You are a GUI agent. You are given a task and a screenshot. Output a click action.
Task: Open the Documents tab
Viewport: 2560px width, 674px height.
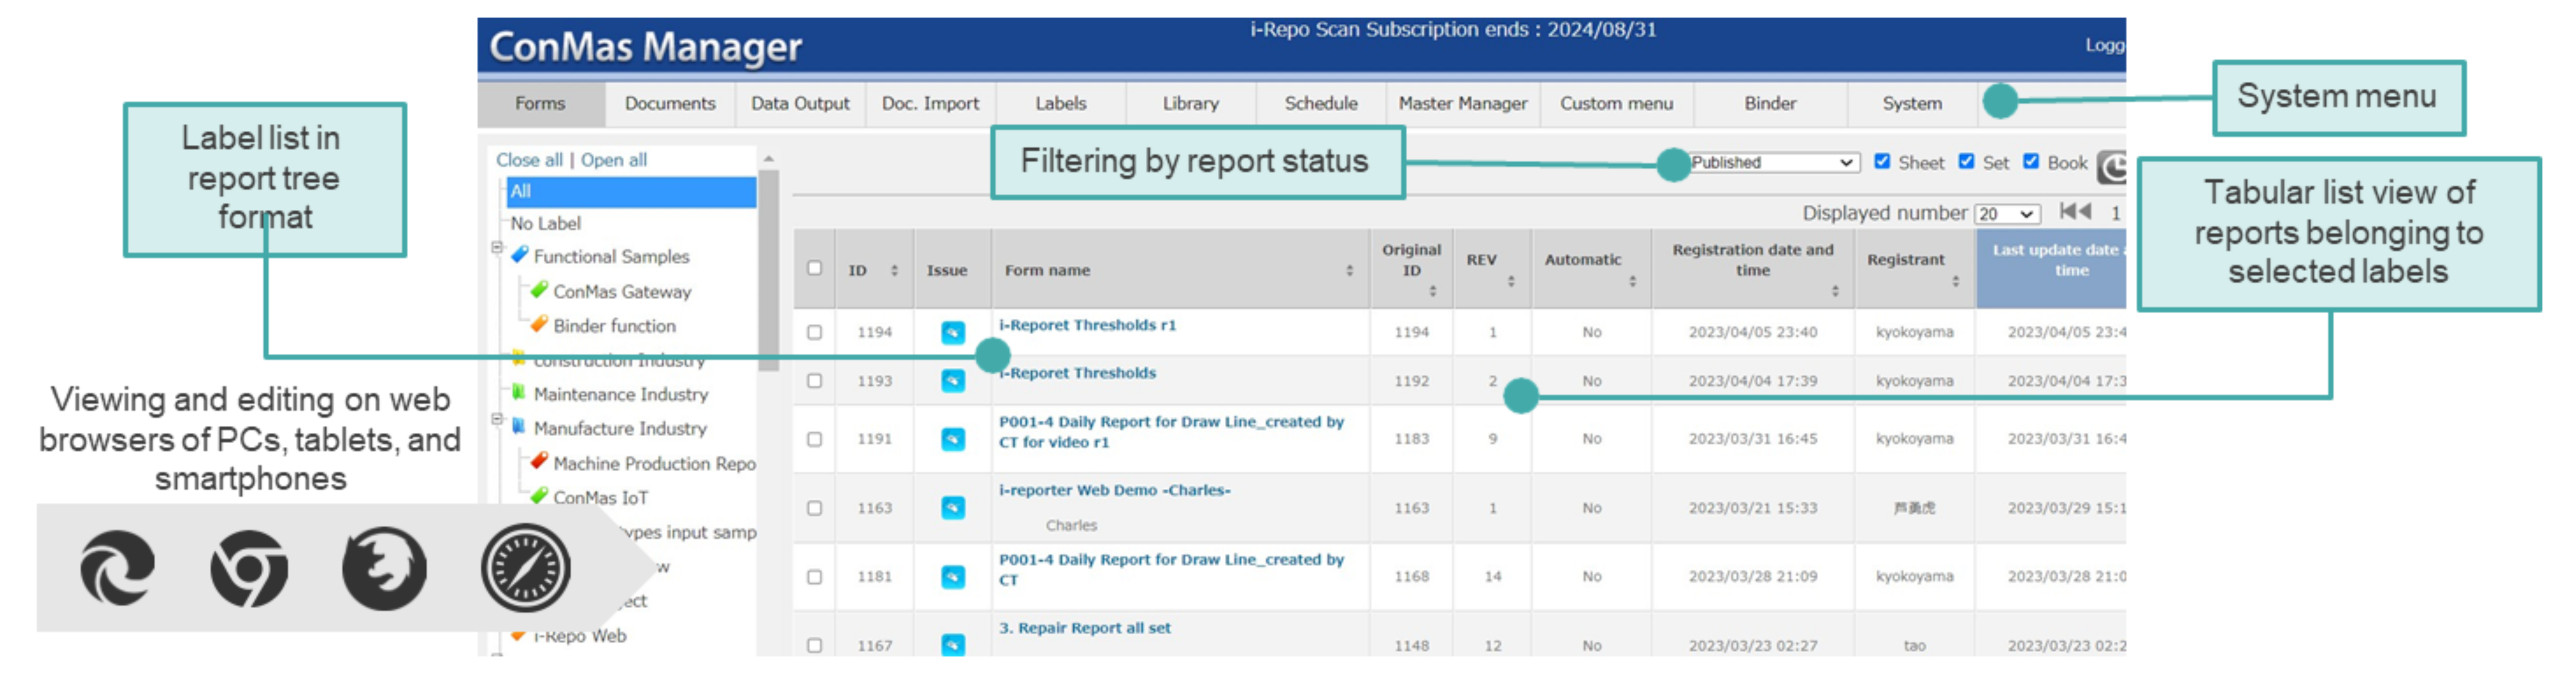tap(669, 103)
